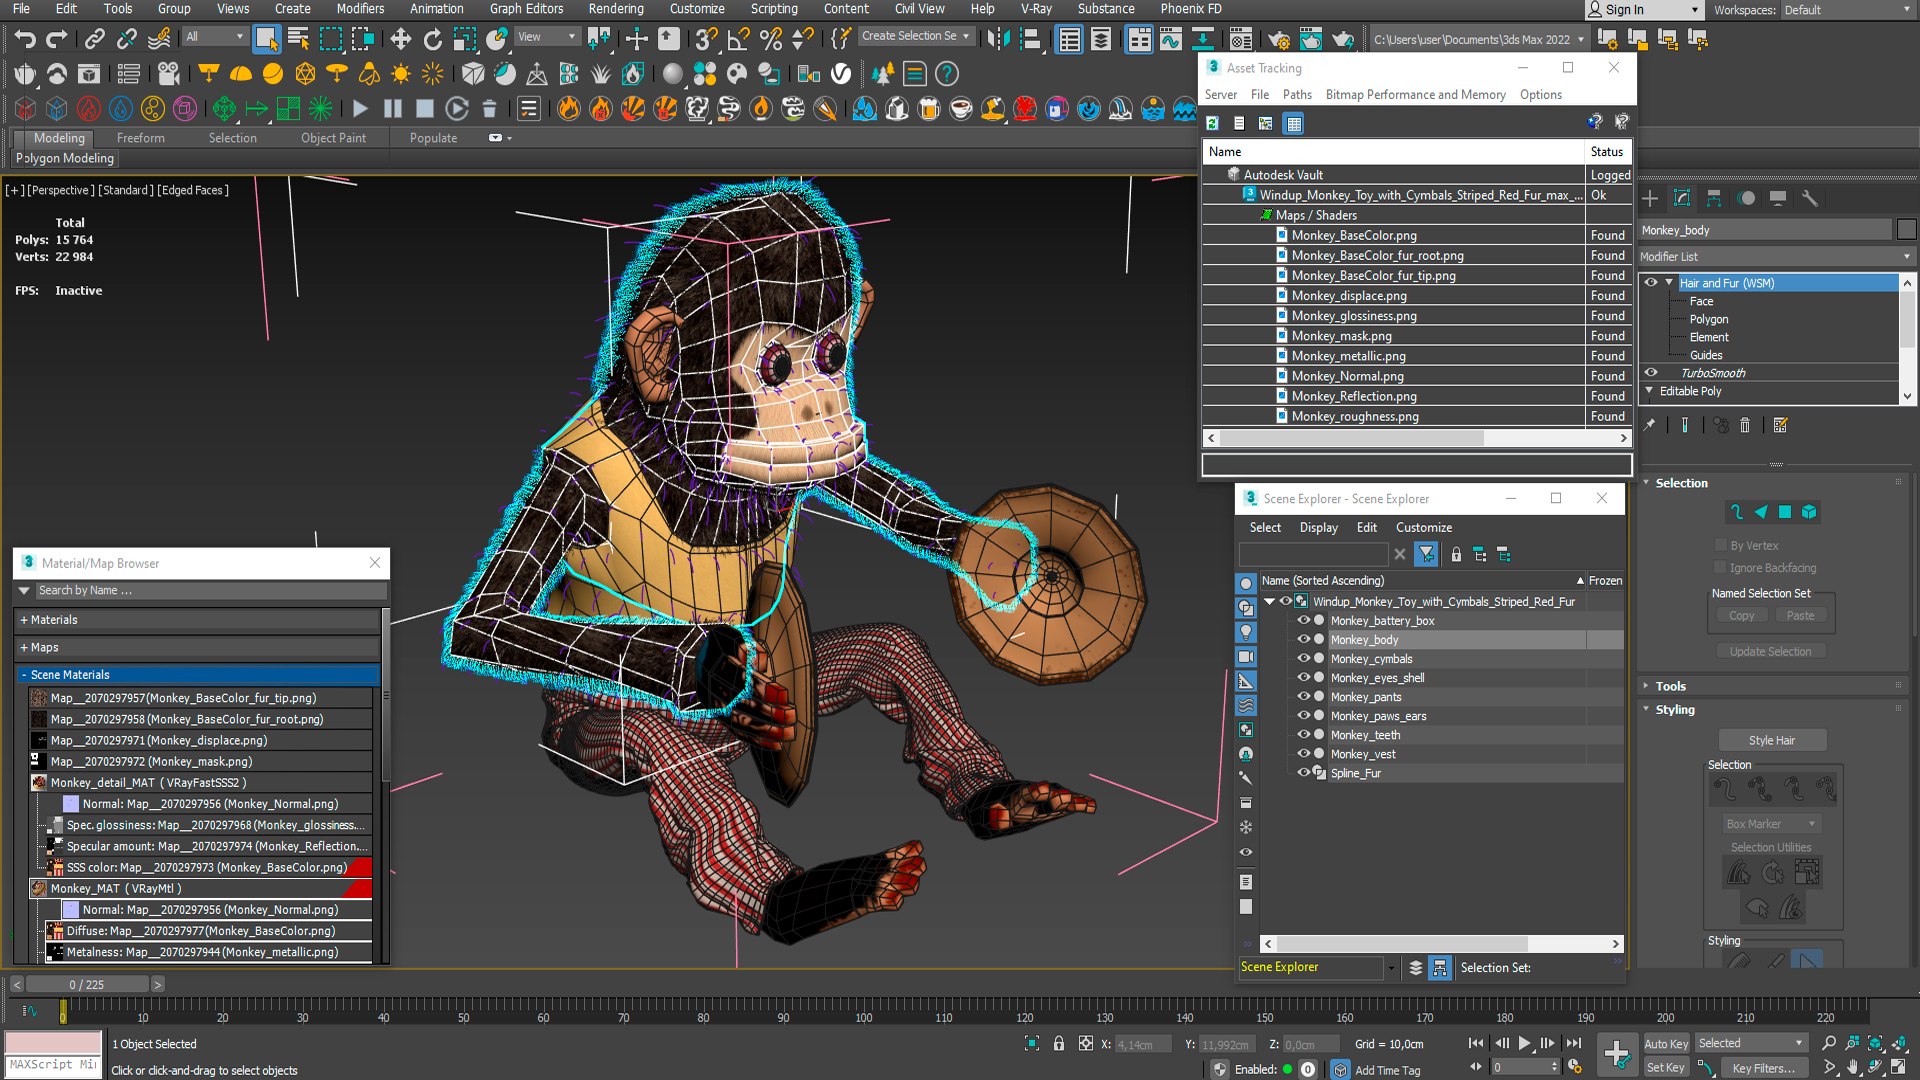The image size is (1920, 1080).
Task: Go to end frame button
Action: coord(1574,1043)
